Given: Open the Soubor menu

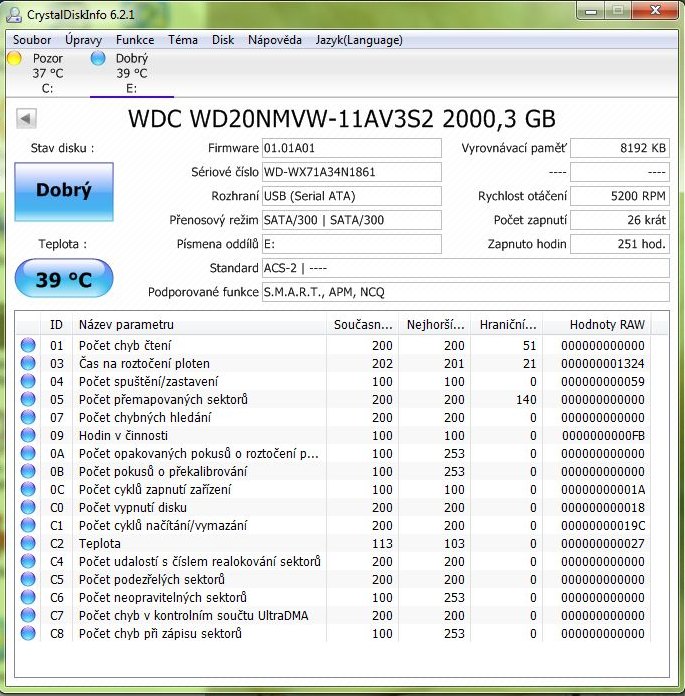Looking at the screenshot, I should tap(32, 40).
